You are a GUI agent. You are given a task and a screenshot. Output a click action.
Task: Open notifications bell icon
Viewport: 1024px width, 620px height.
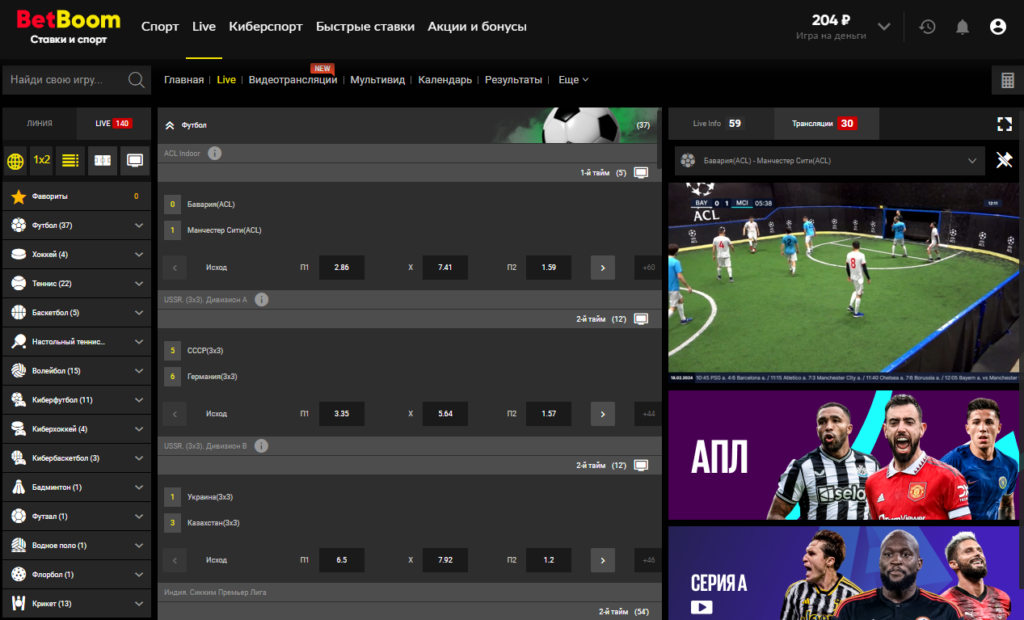(x=962, y=27)
